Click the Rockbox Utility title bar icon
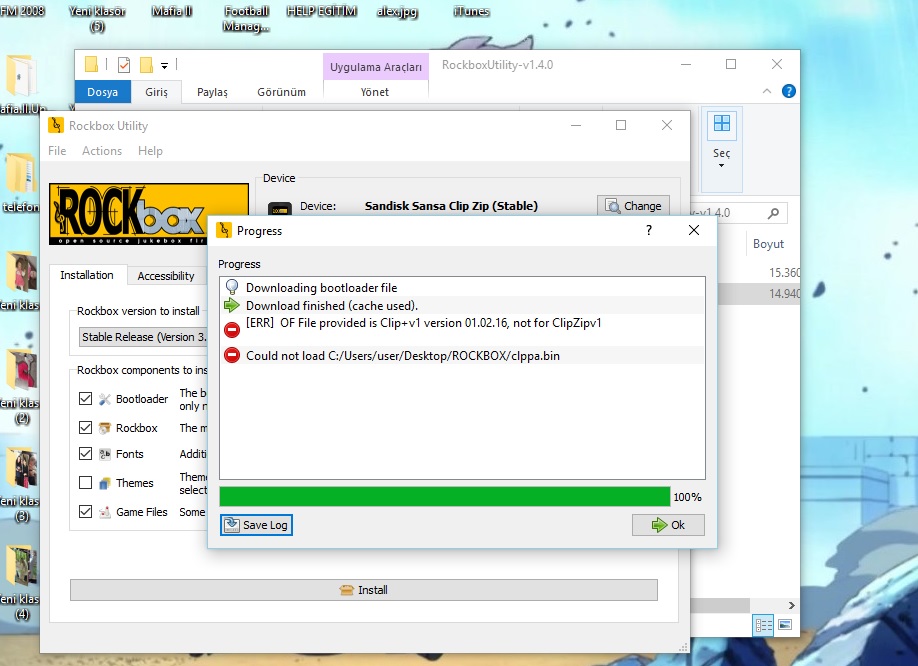 tap(56, 125)
